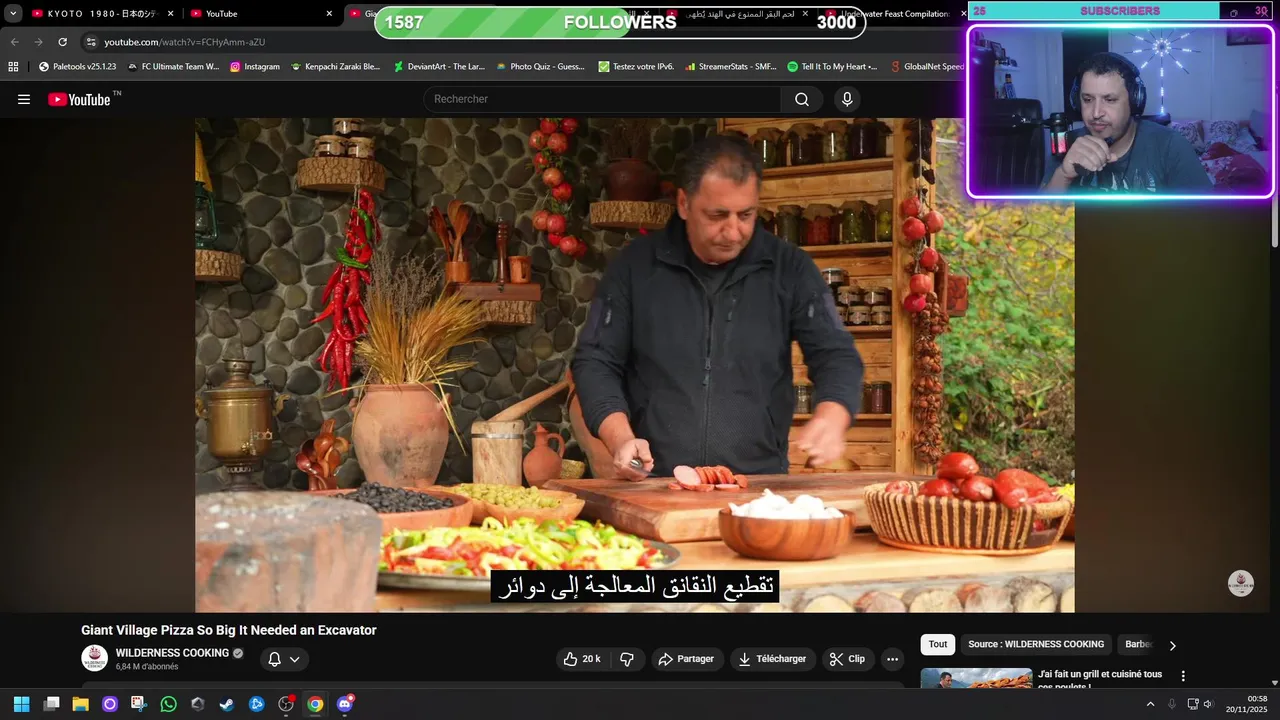Open WhatsApp from the taskbar
This screenshot has height=720, width=1280.
coord(168,704)
